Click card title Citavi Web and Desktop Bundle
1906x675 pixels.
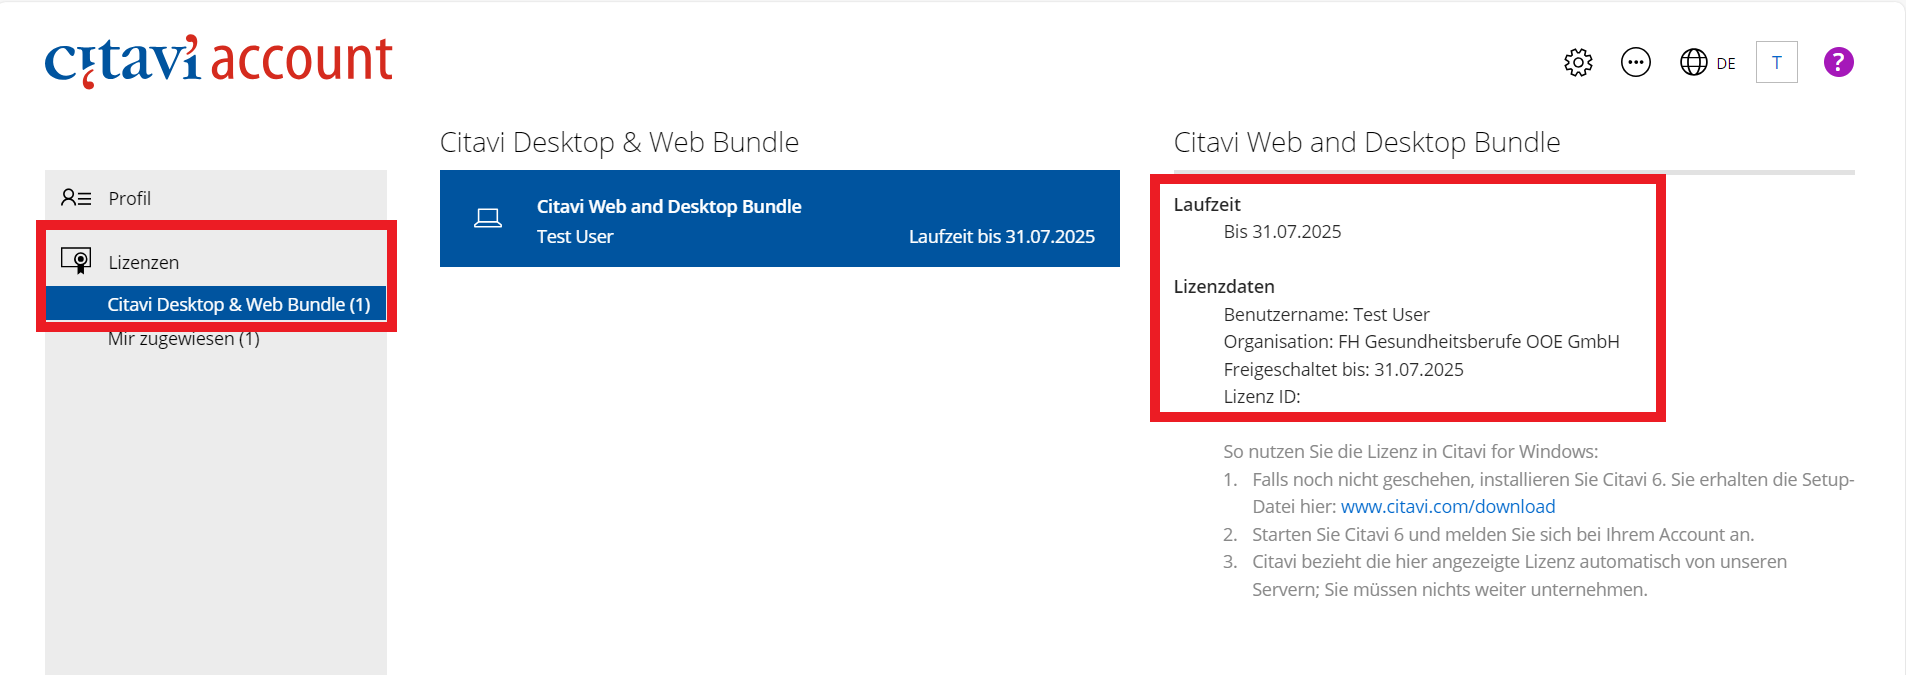[669, 206]
